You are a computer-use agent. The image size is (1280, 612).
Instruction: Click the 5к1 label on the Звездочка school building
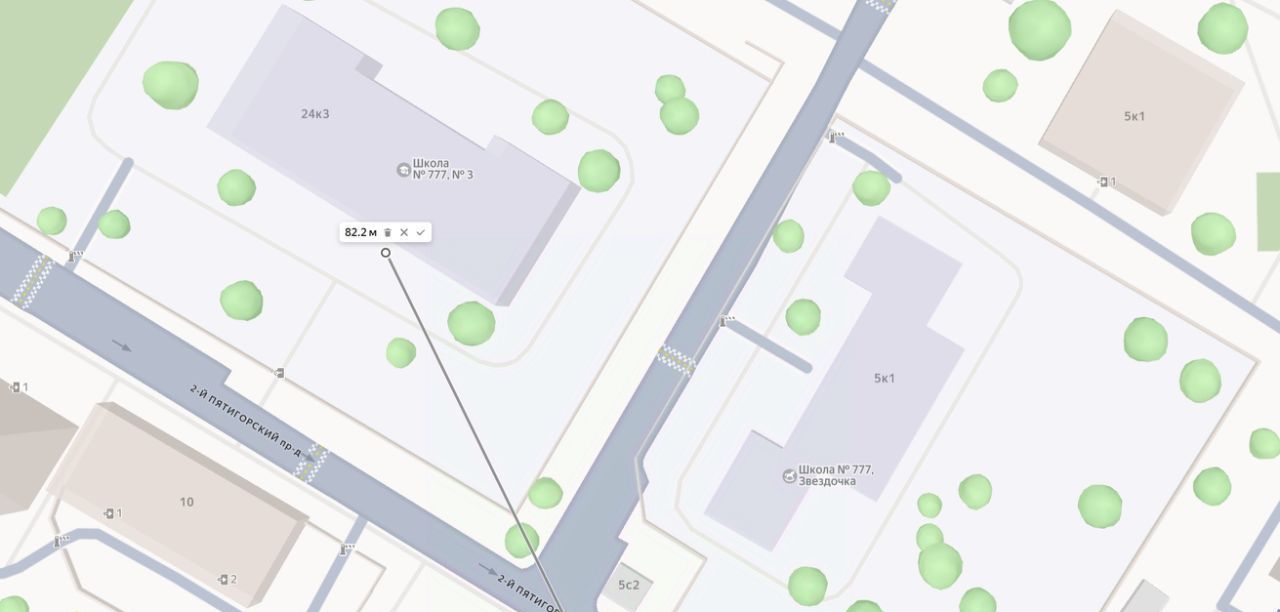pos(884,378)
